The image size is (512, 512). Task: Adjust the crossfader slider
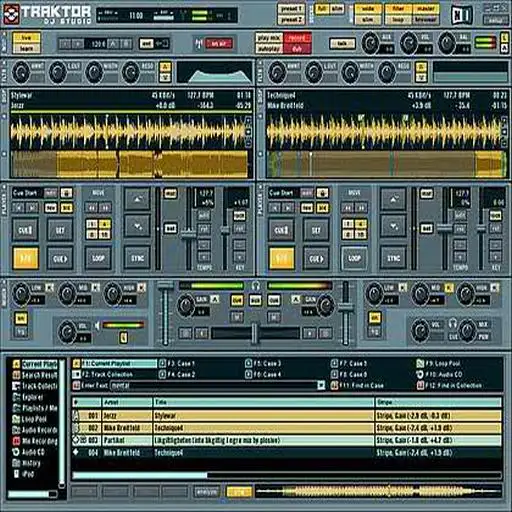(x=255, y=333)
